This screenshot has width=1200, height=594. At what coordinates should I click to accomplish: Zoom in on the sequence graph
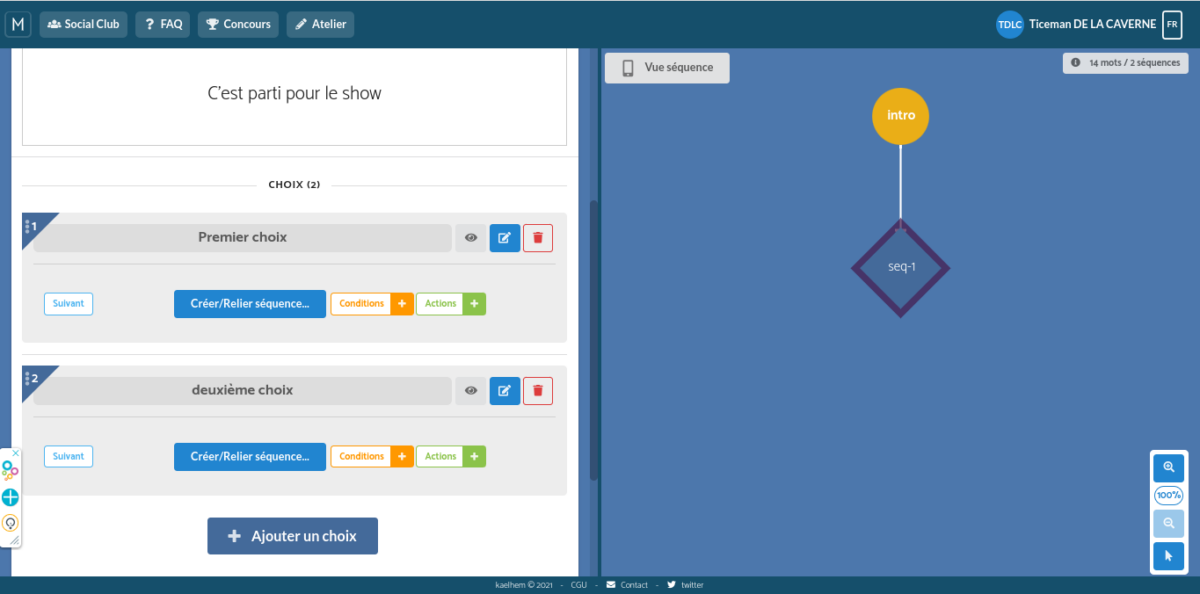[x=1168, y=467]
